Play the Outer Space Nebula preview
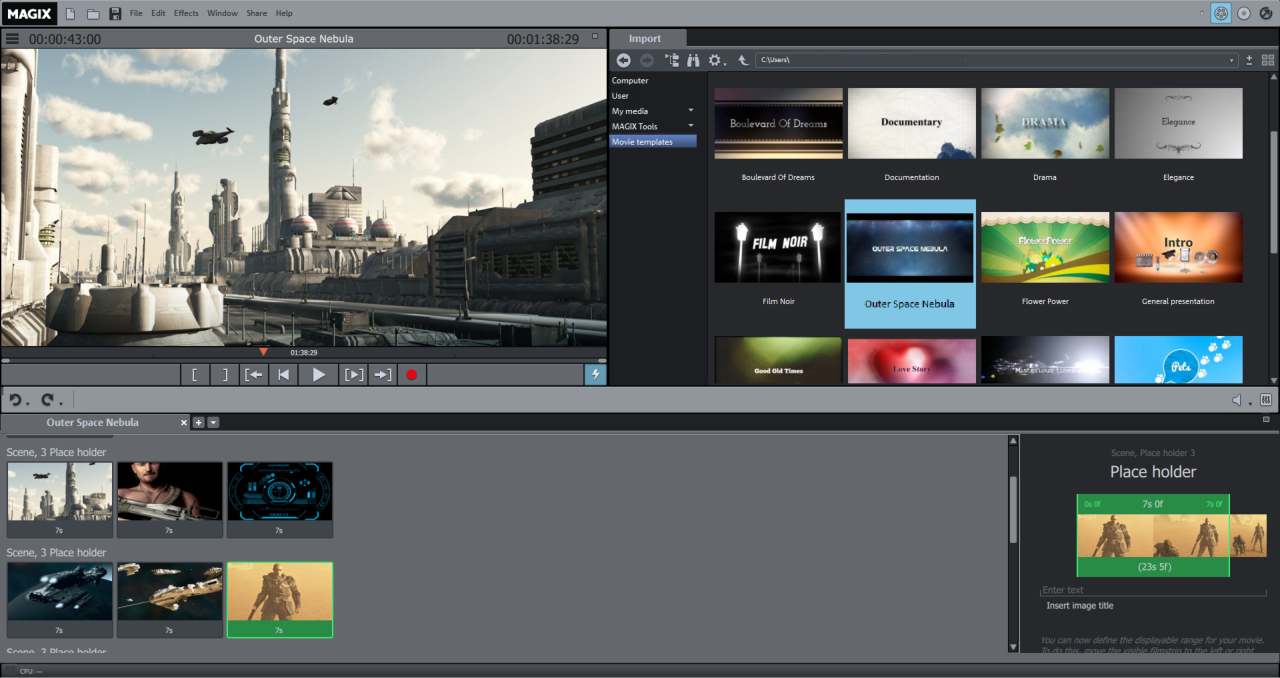 coord(318,374)
